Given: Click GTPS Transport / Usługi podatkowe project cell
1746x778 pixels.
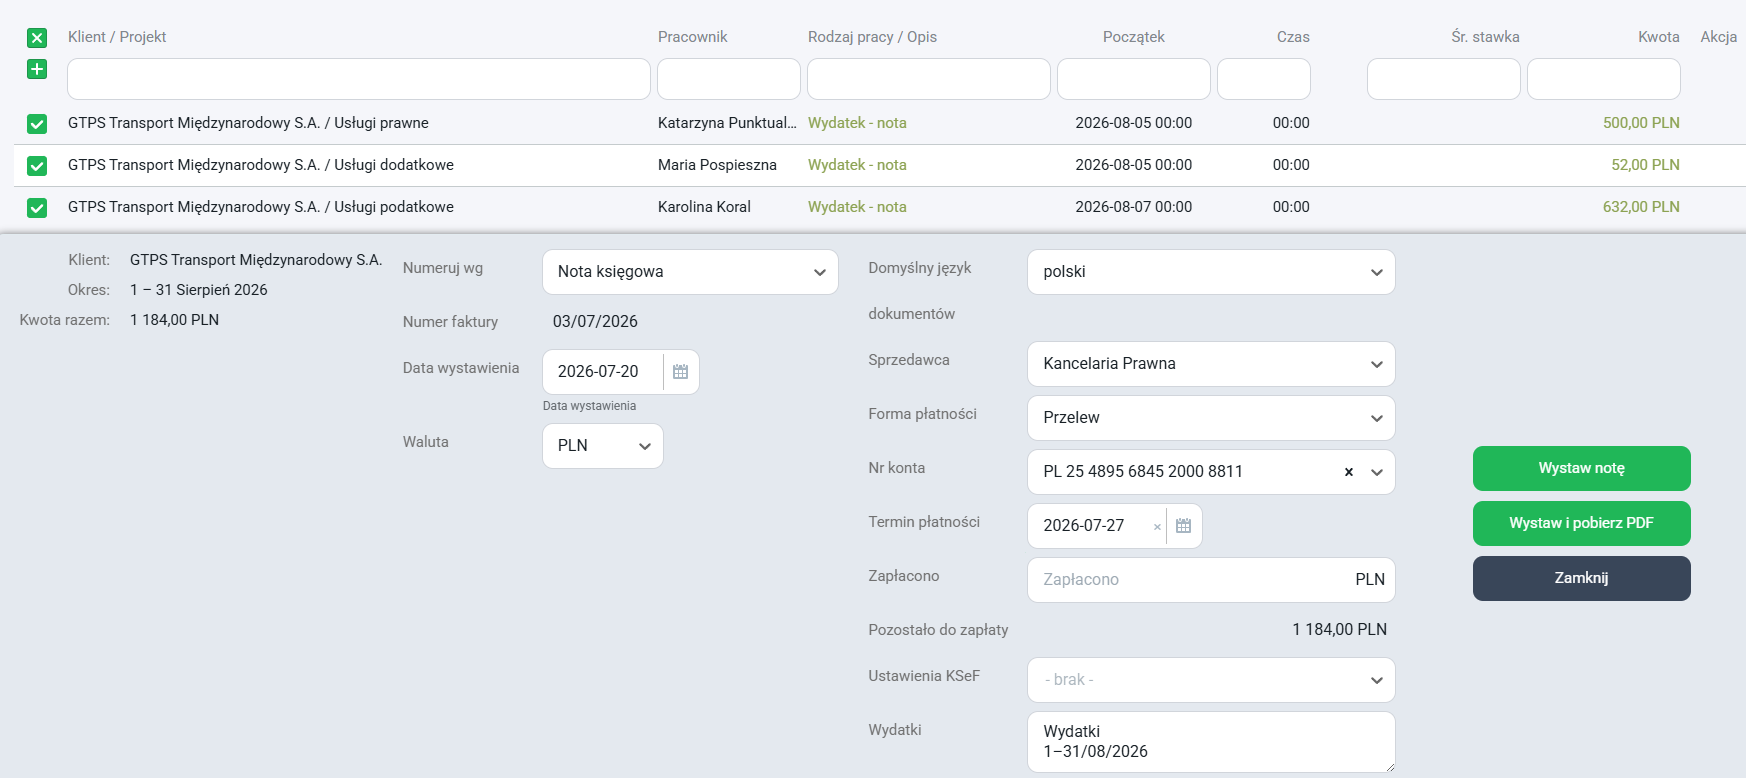Looking at the screenshot, I should coord(261,207).
